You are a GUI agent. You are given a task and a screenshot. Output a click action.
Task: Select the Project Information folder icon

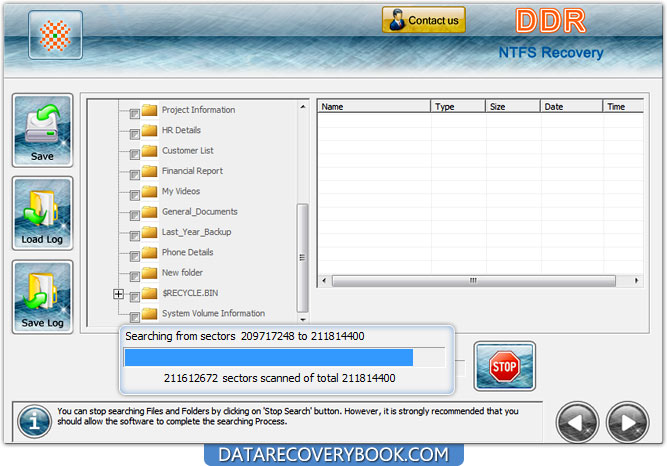[x=149, y=110]
